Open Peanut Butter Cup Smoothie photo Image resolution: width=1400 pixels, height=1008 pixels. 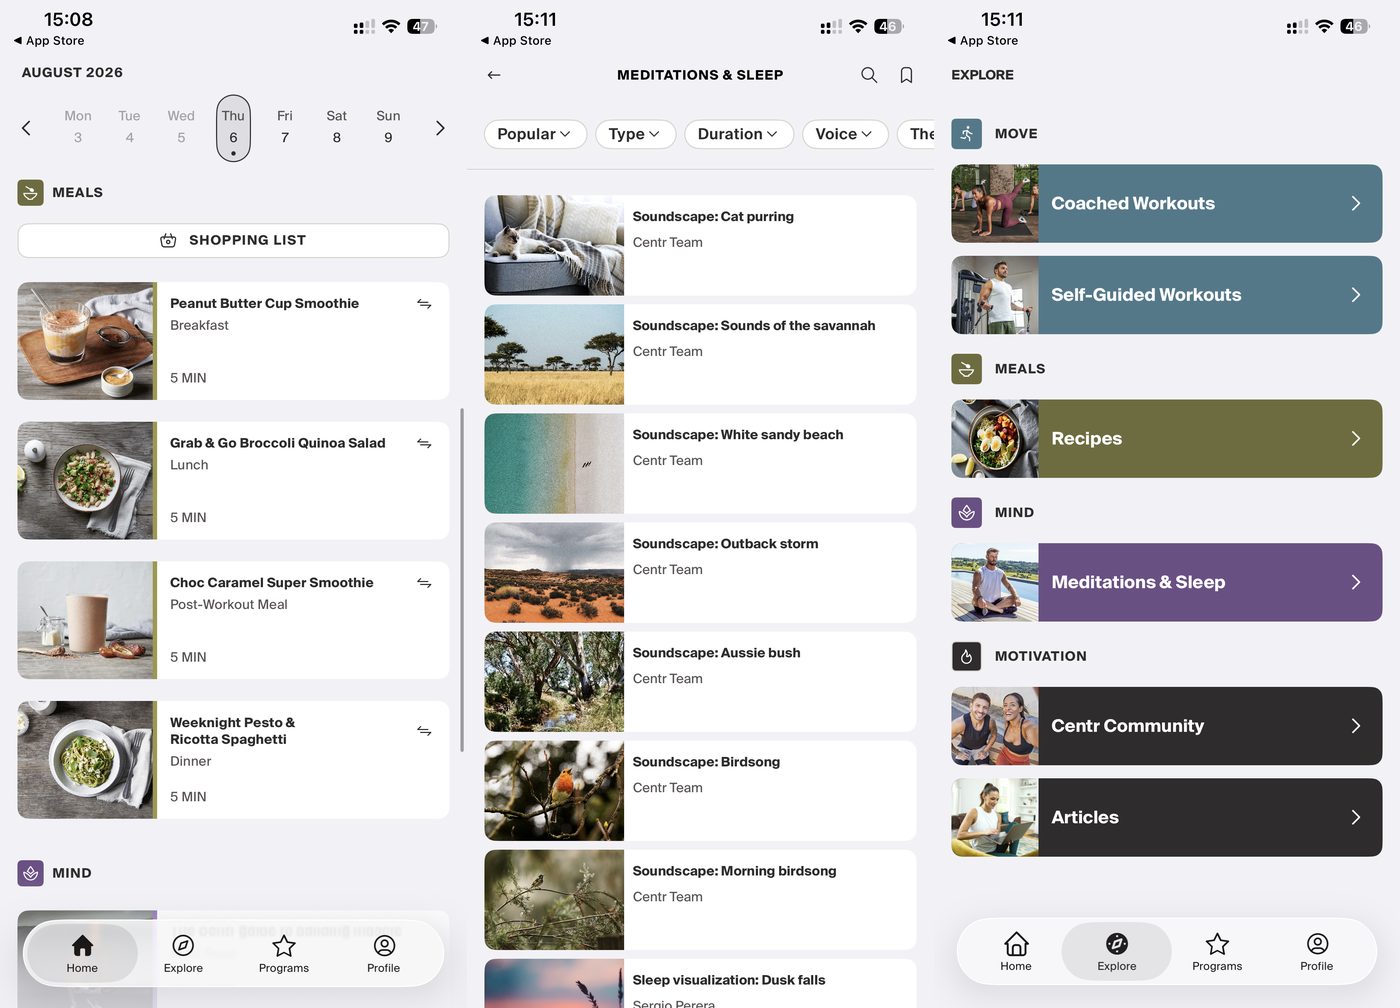tap(87, 341)
